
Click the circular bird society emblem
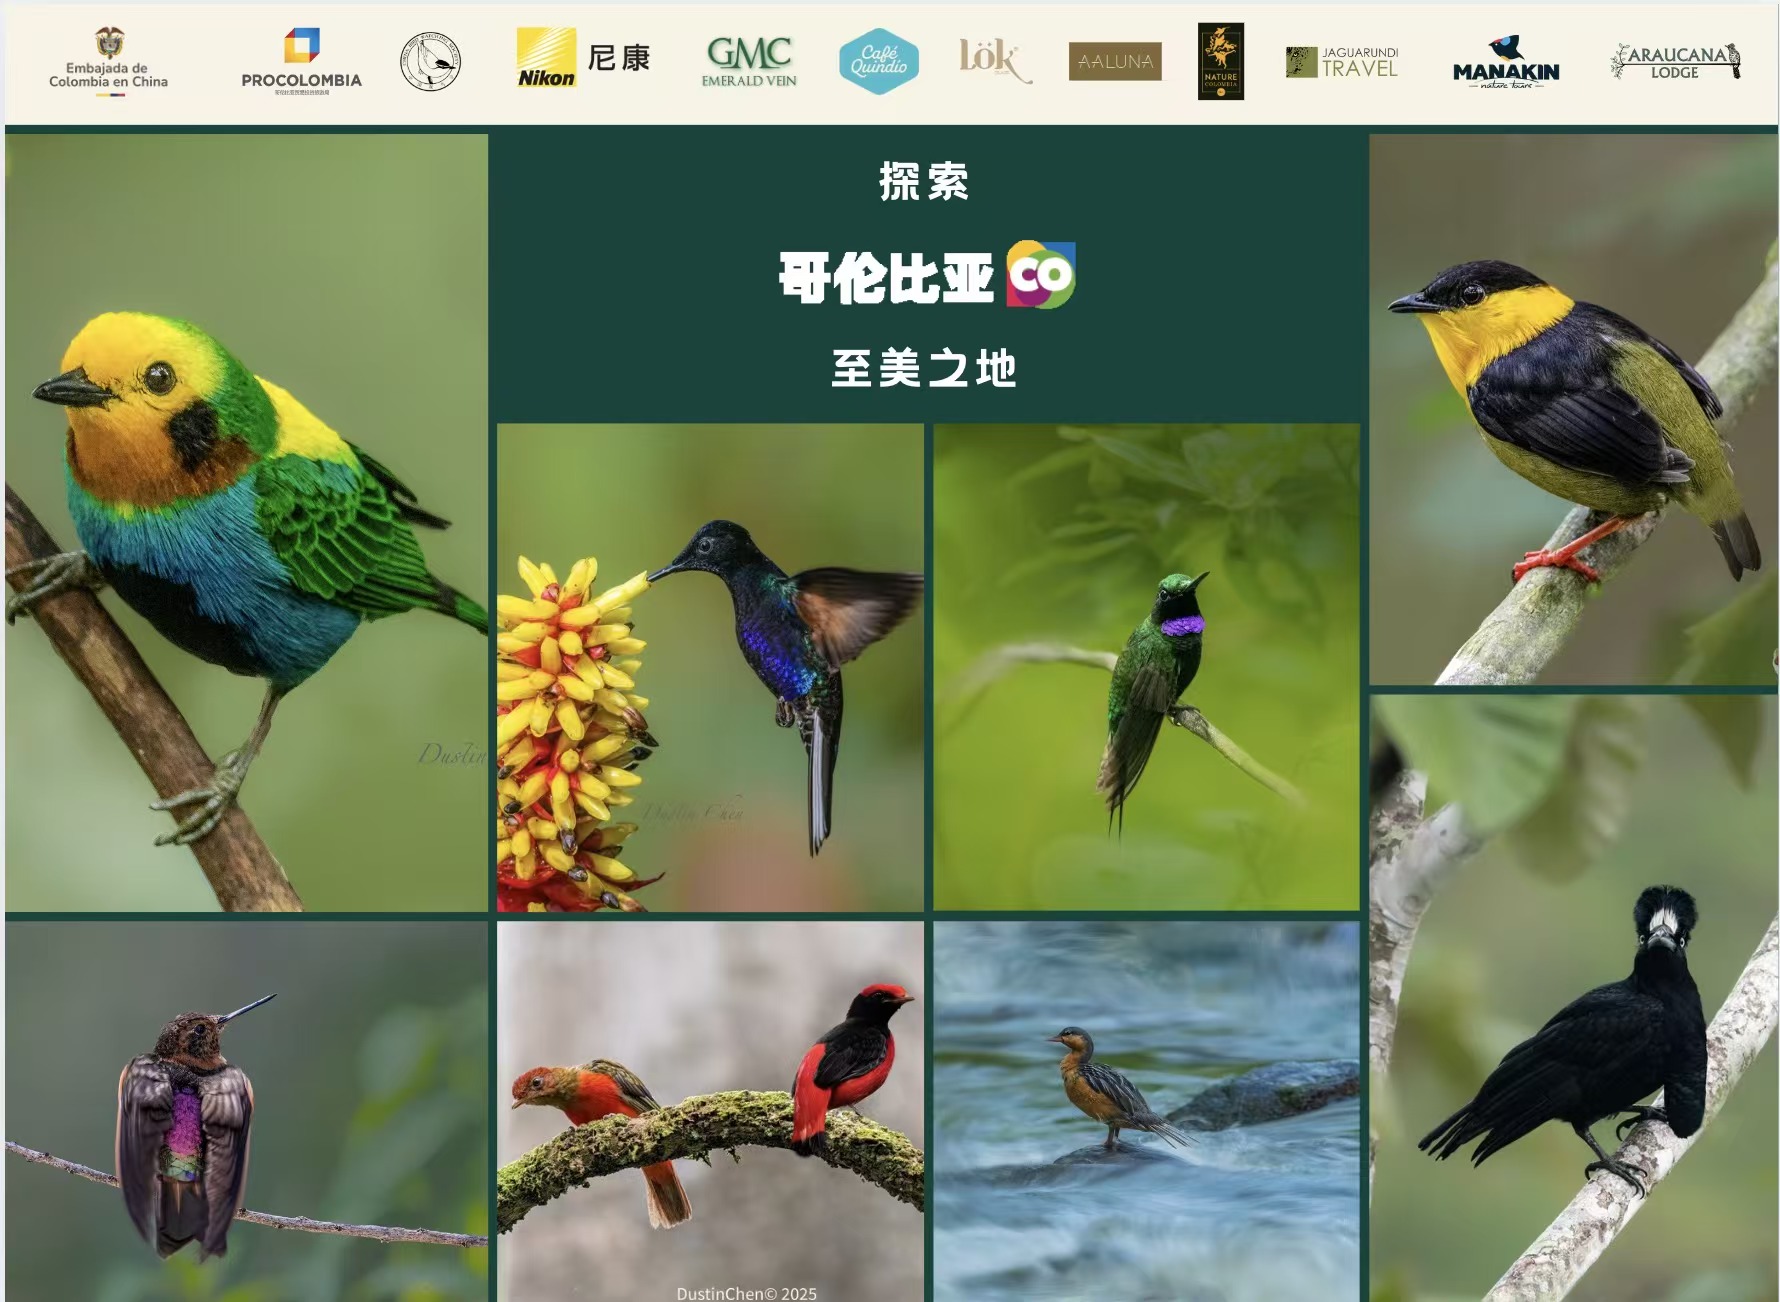click(x=430, y=62)
